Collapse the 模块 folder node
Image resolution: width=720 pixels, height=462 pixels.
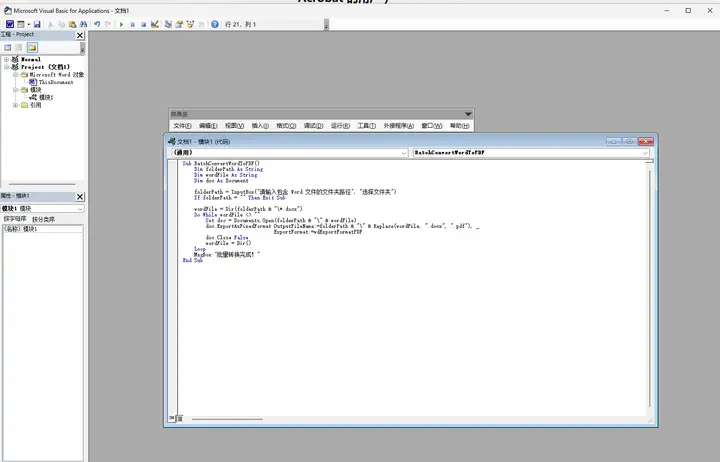(x=16, y=90)
